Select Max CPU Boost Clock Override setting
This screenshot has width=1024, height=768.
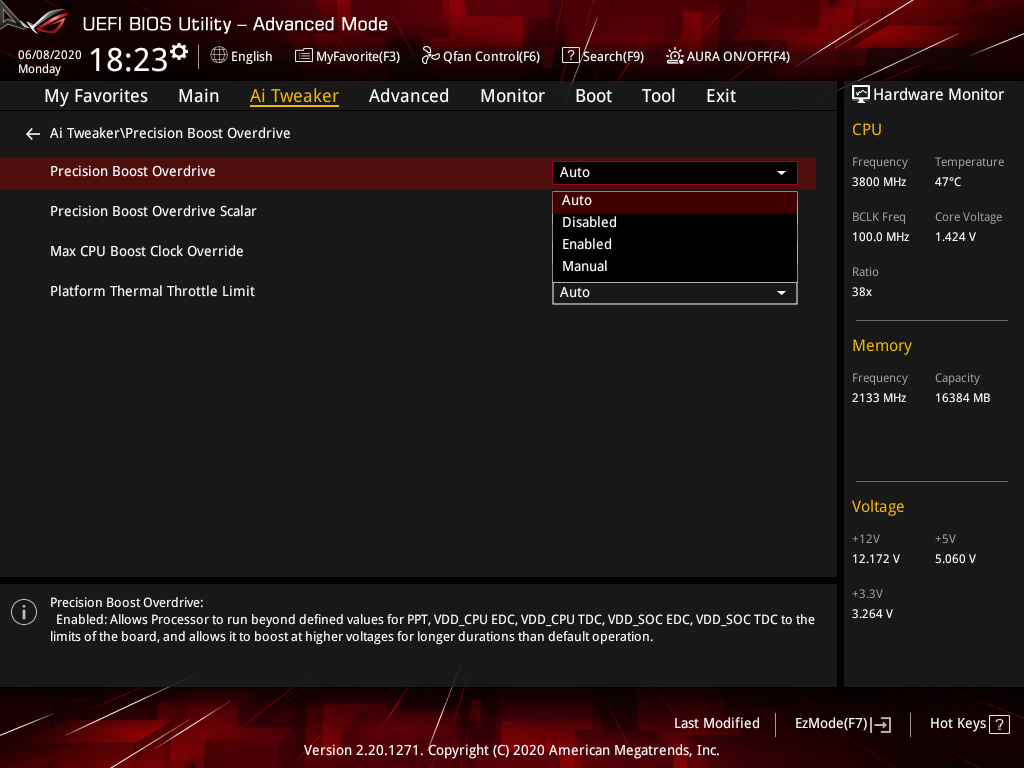click(146, 251)
